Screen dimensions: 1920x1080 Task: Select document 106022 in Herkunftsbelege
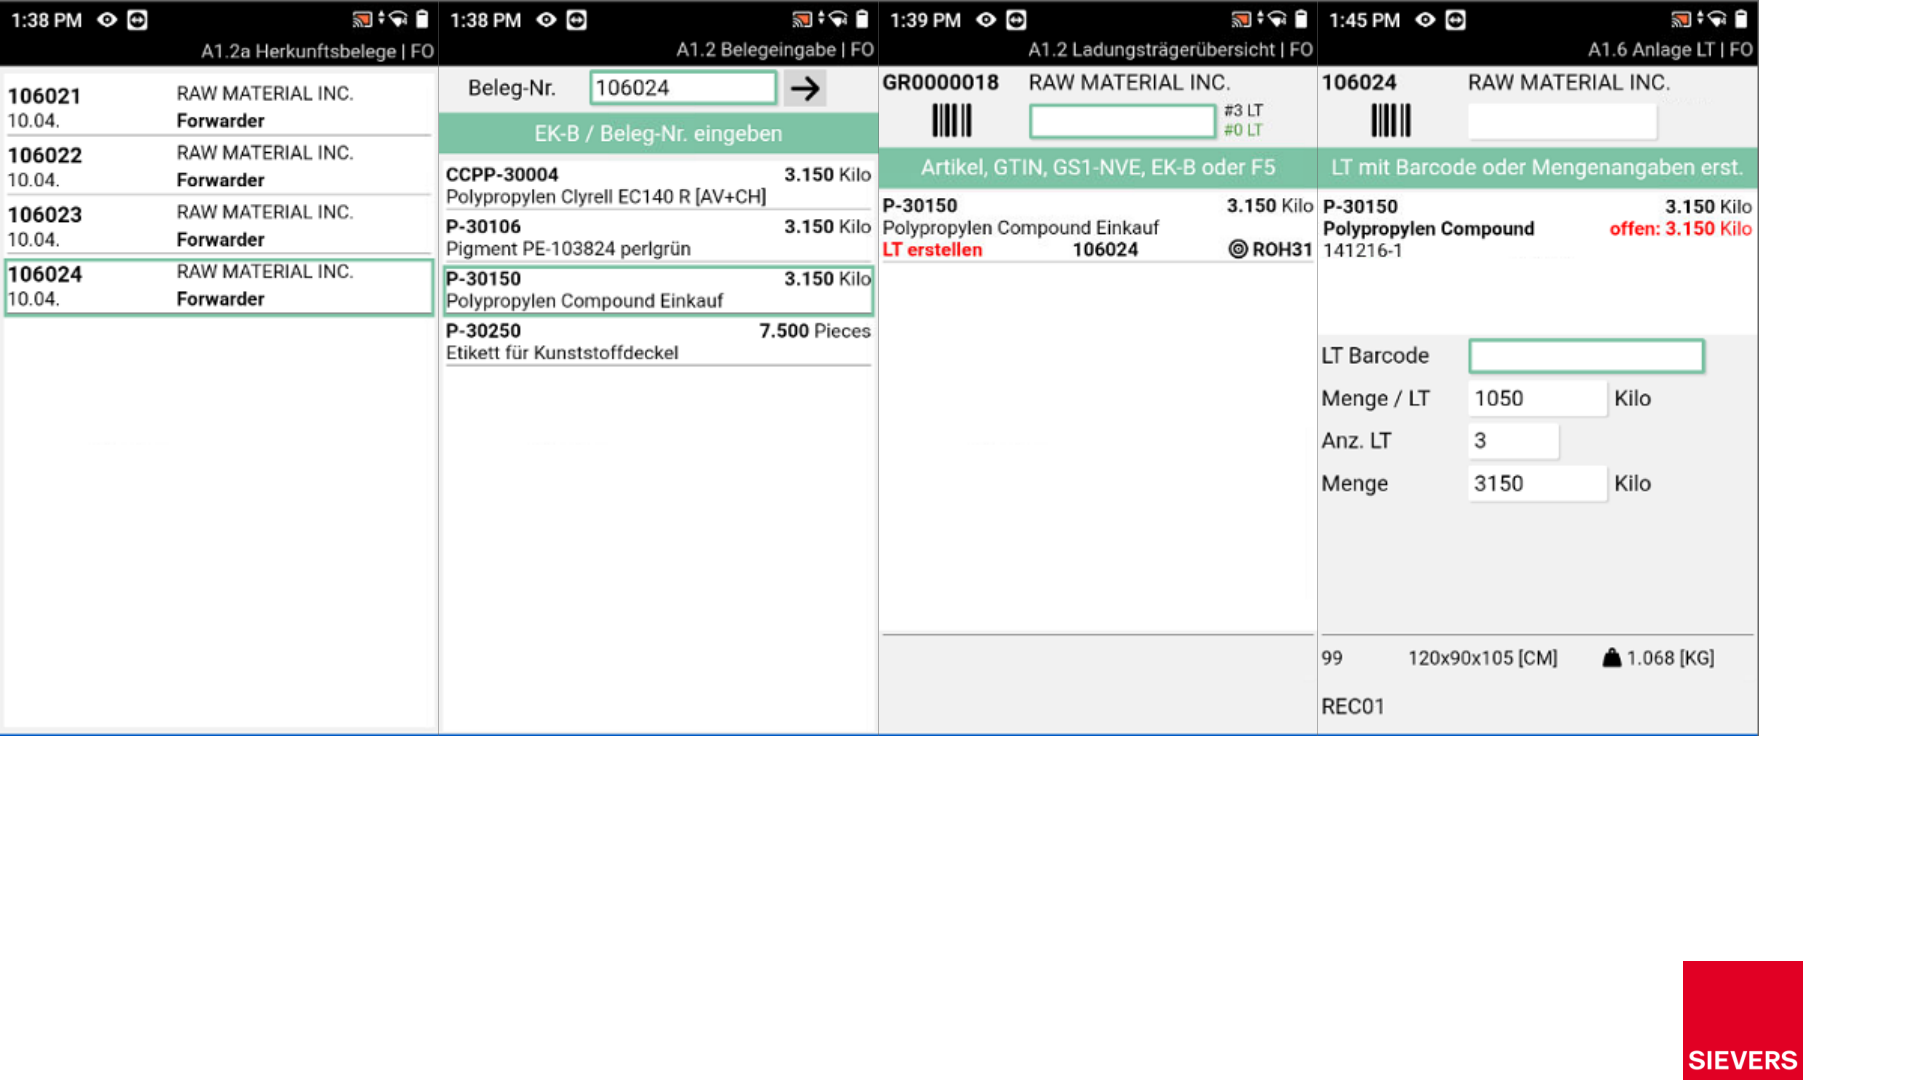[x=219, y=166]
